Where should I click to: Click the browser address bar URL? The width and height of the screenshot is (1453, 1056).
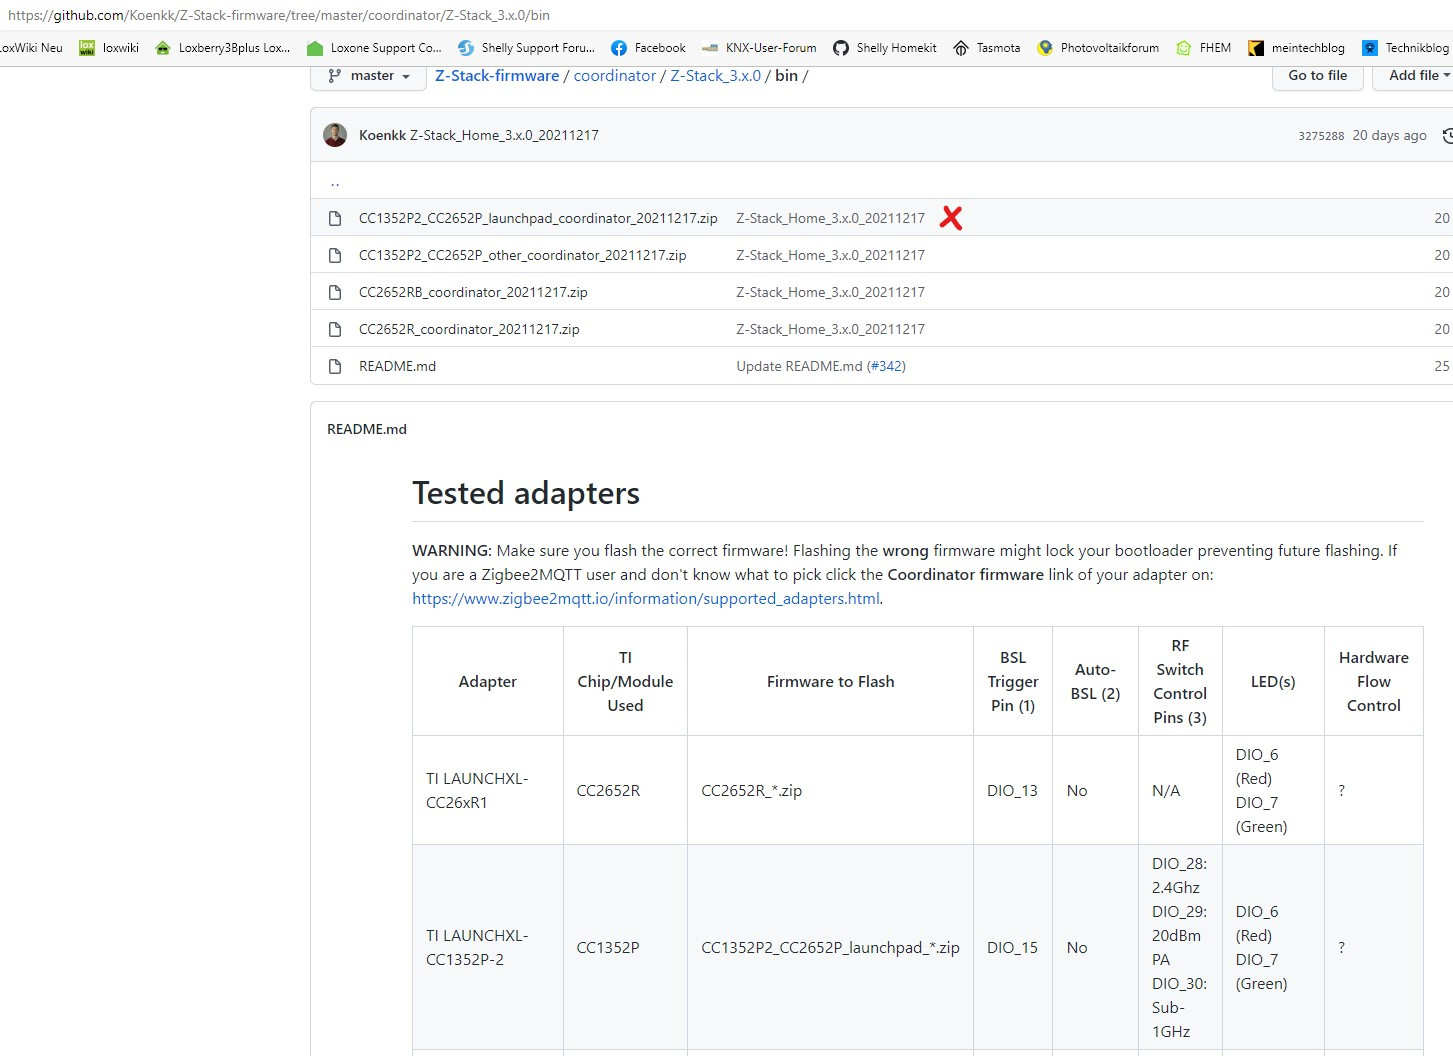click(279, 15)
